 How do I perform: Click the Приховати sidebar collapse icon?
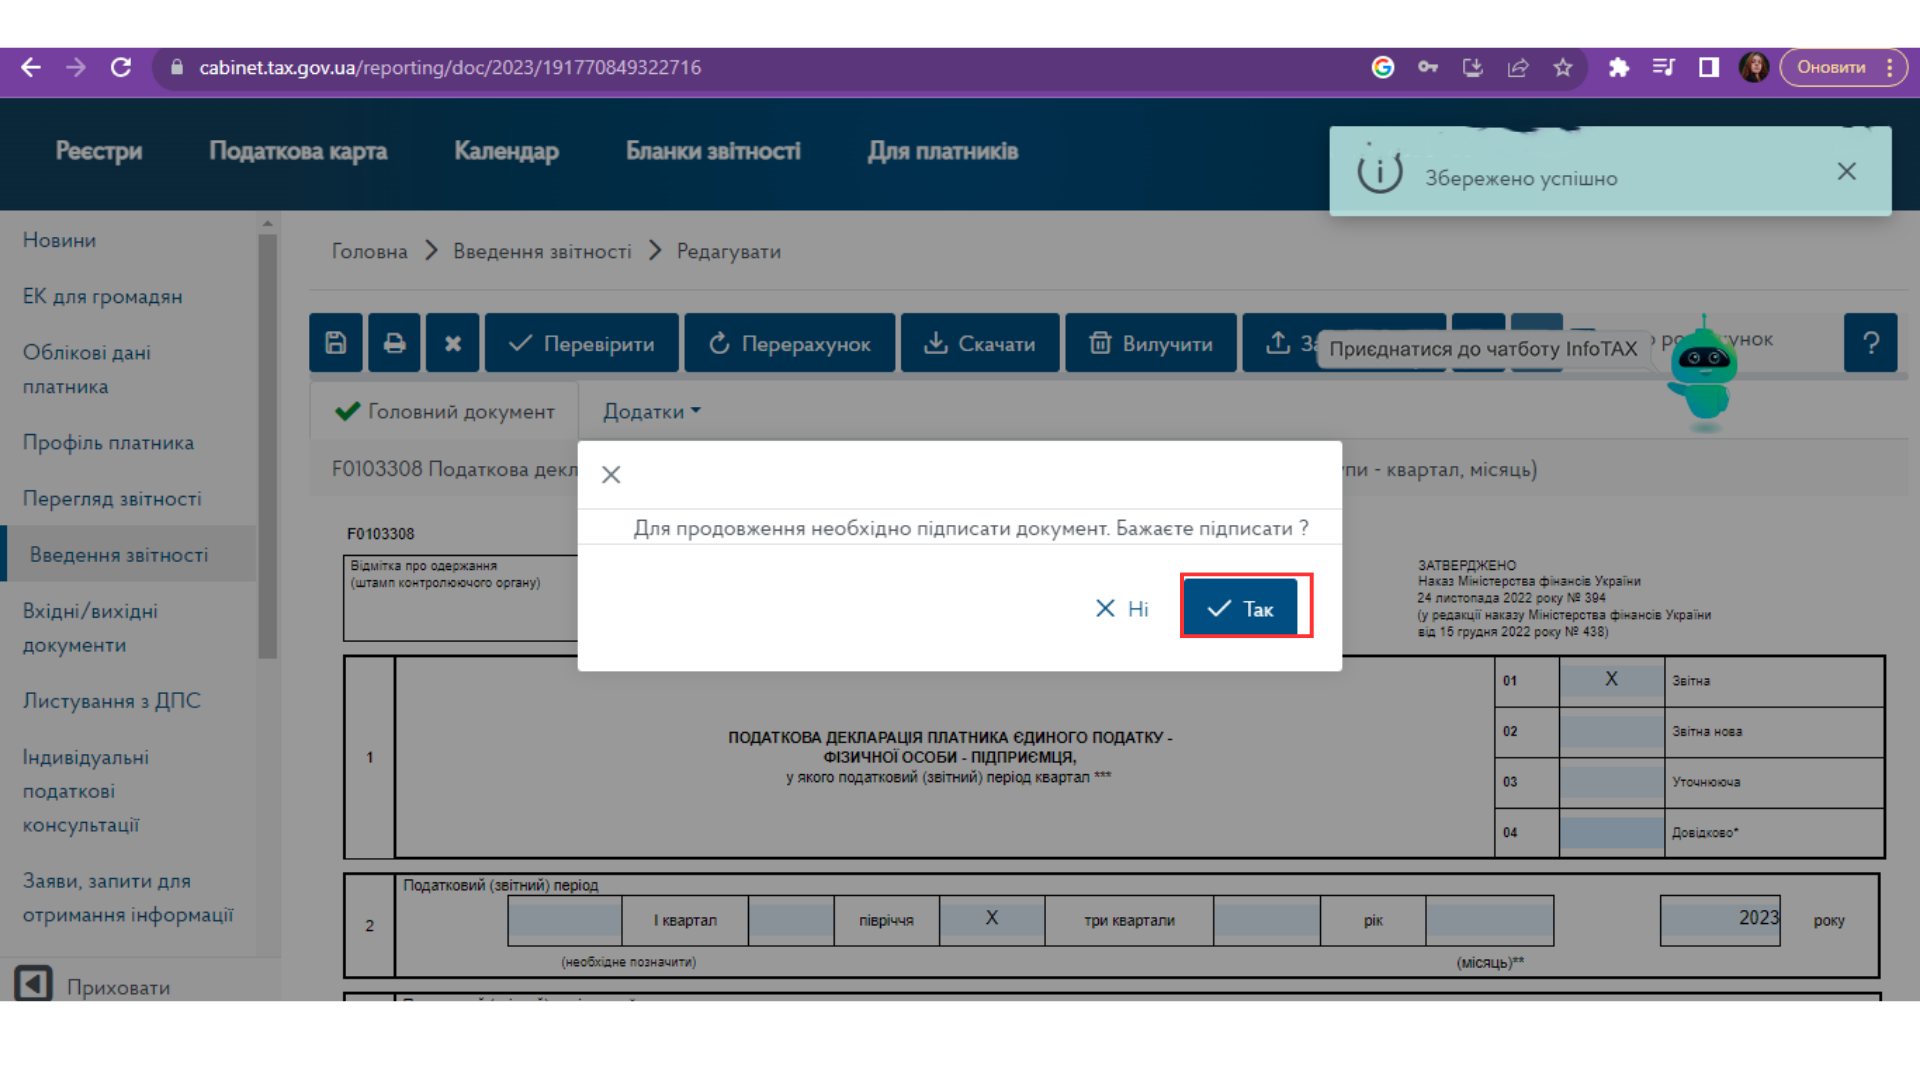click(33, 984)
